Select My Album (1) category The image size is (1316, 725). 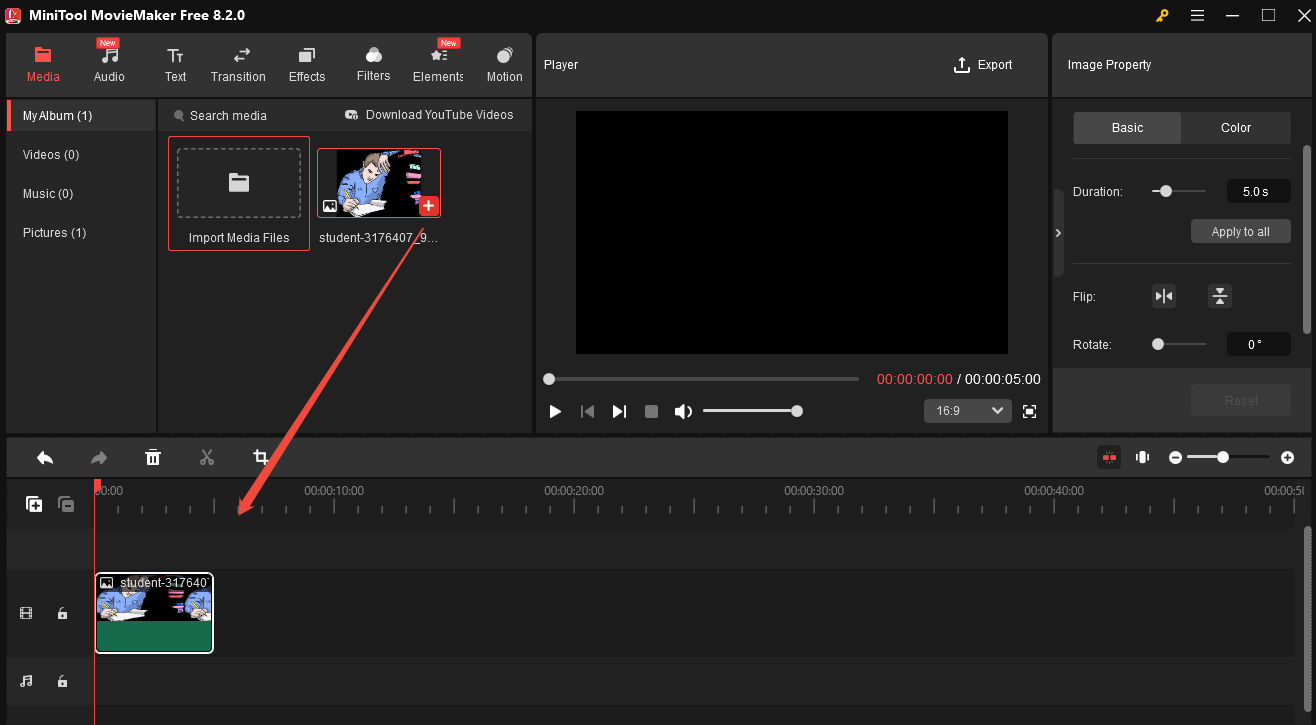pyautogui.click(x=82, y=116)
